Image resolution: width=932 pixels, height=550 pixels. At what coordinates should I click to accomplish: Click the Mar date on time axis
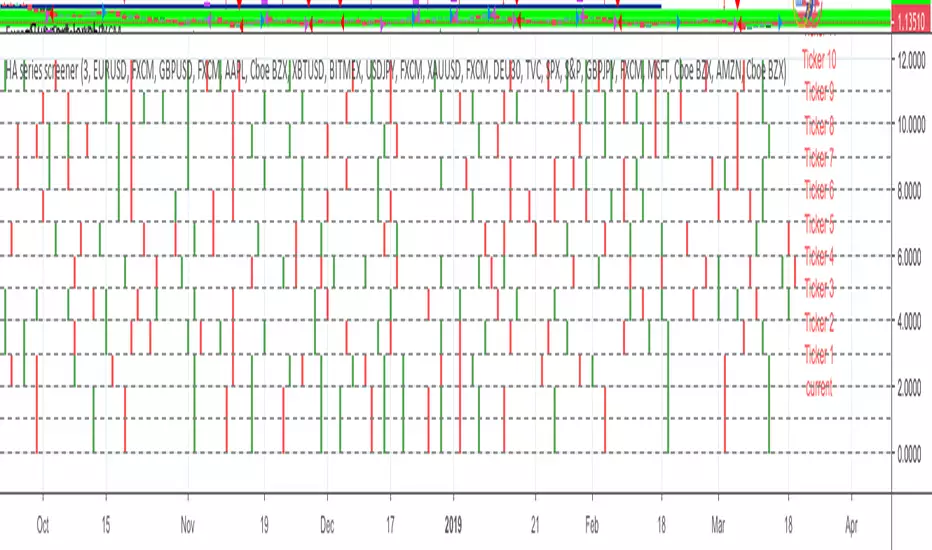718,525
